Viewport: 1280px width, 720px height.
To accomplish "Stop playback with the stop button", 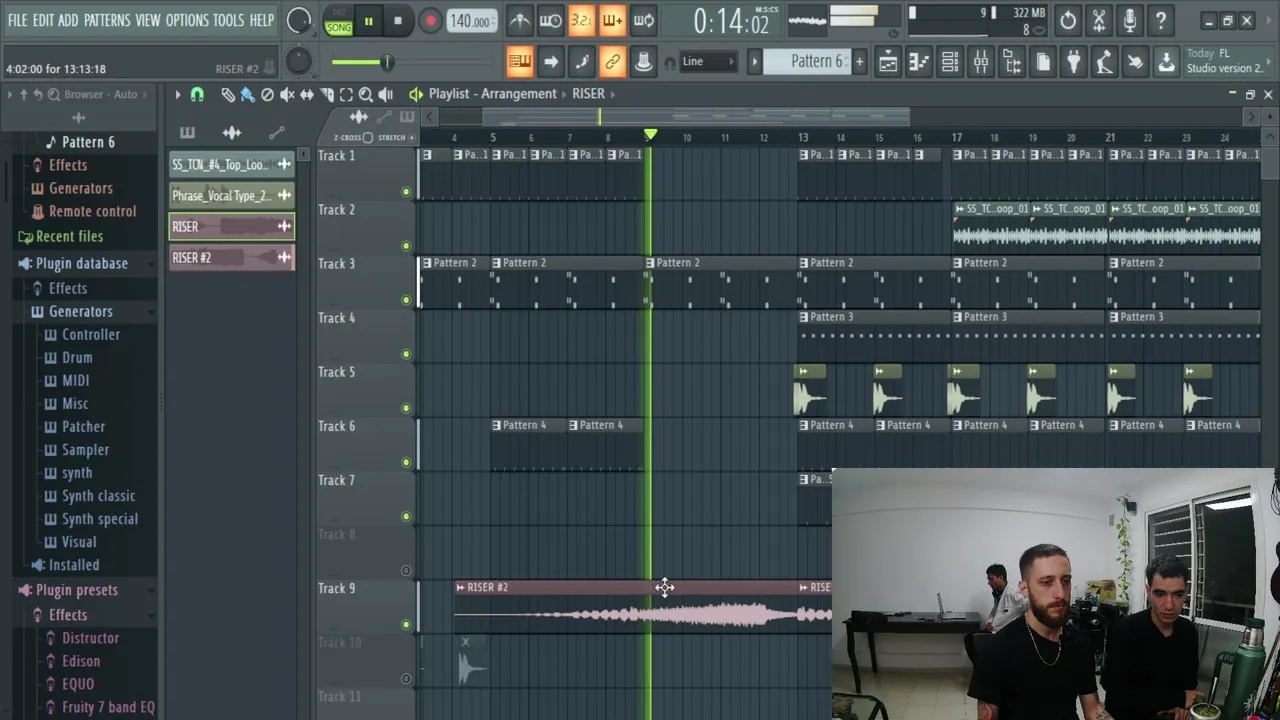I will (398, 21).
